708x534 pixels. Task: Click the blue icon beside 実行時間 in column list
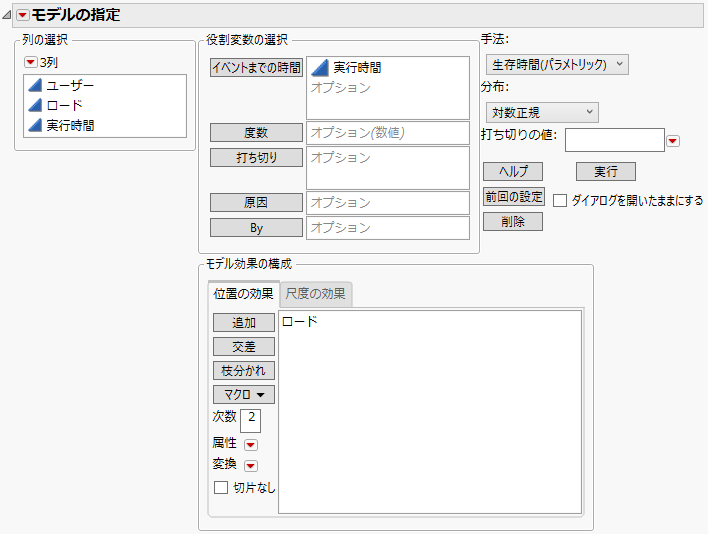click(35, 125)
